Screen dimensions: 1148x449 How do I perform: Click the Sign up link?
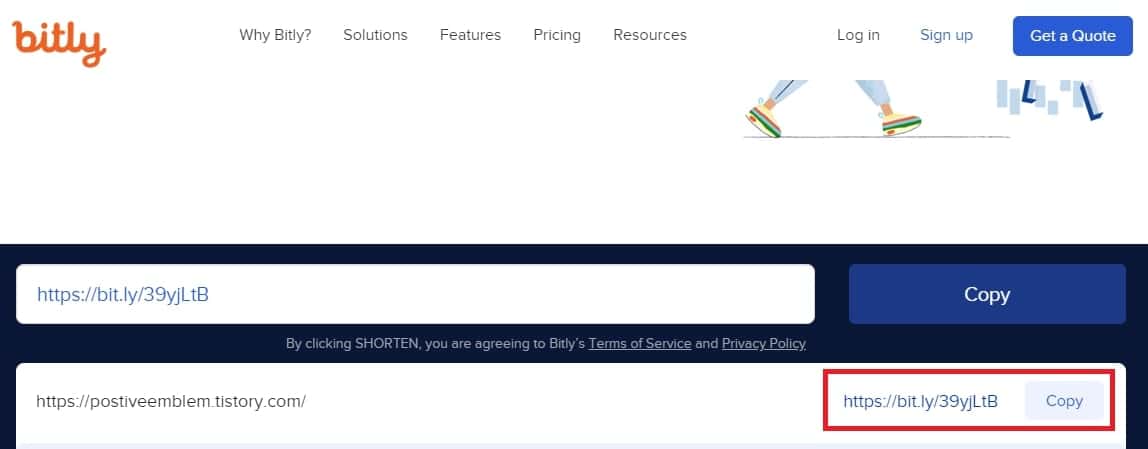tap(946, 35)
